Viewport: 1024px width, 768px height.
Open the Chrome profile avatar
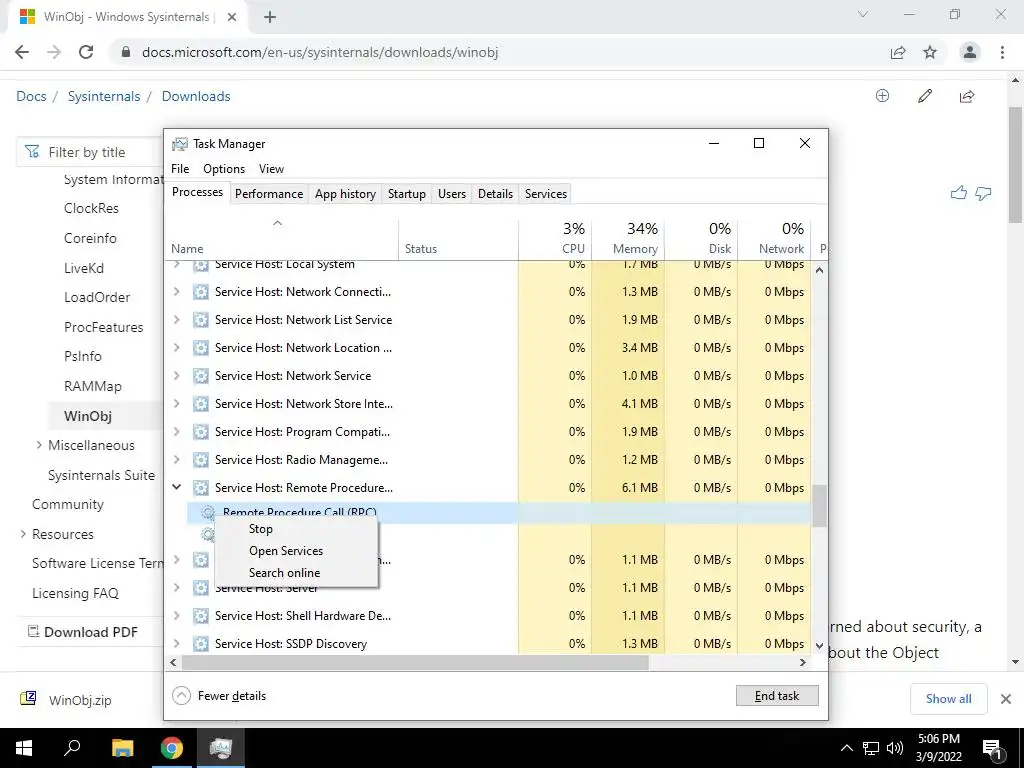tap(970, 52)
